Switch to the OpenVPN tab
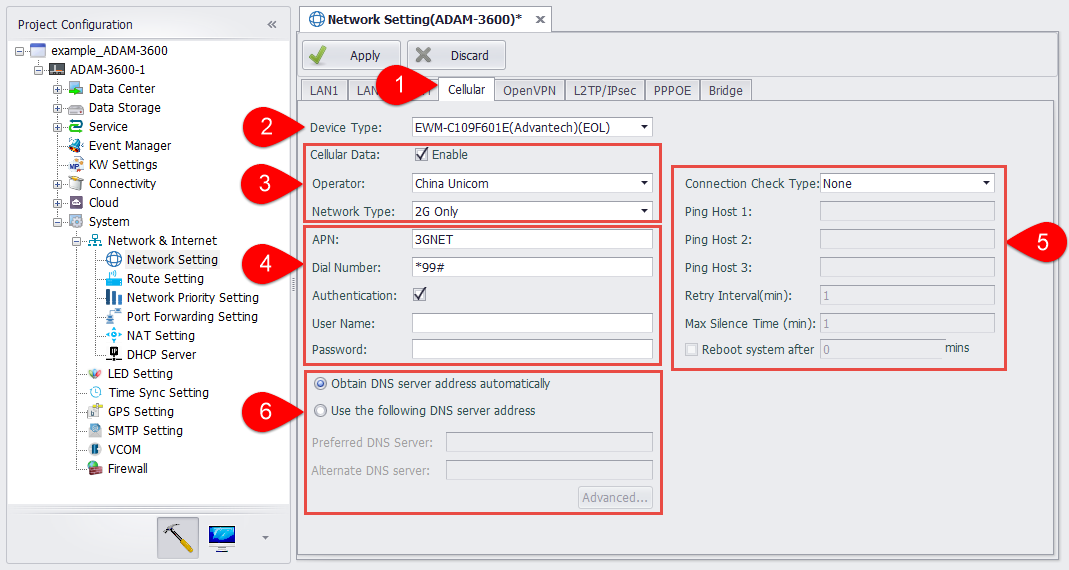Image resolution: width=1069 pixels, height=570 pixels. pyautogui.click(x=529, y=90)
